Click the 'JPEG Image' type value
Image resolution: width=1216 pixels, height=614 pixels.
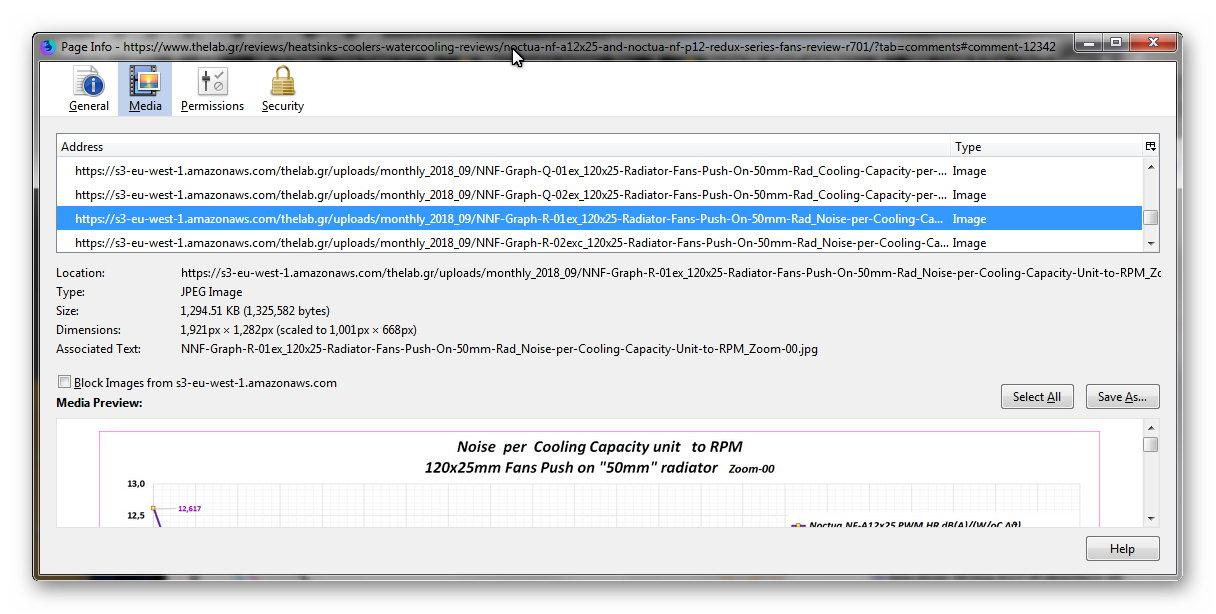(211, 292)
